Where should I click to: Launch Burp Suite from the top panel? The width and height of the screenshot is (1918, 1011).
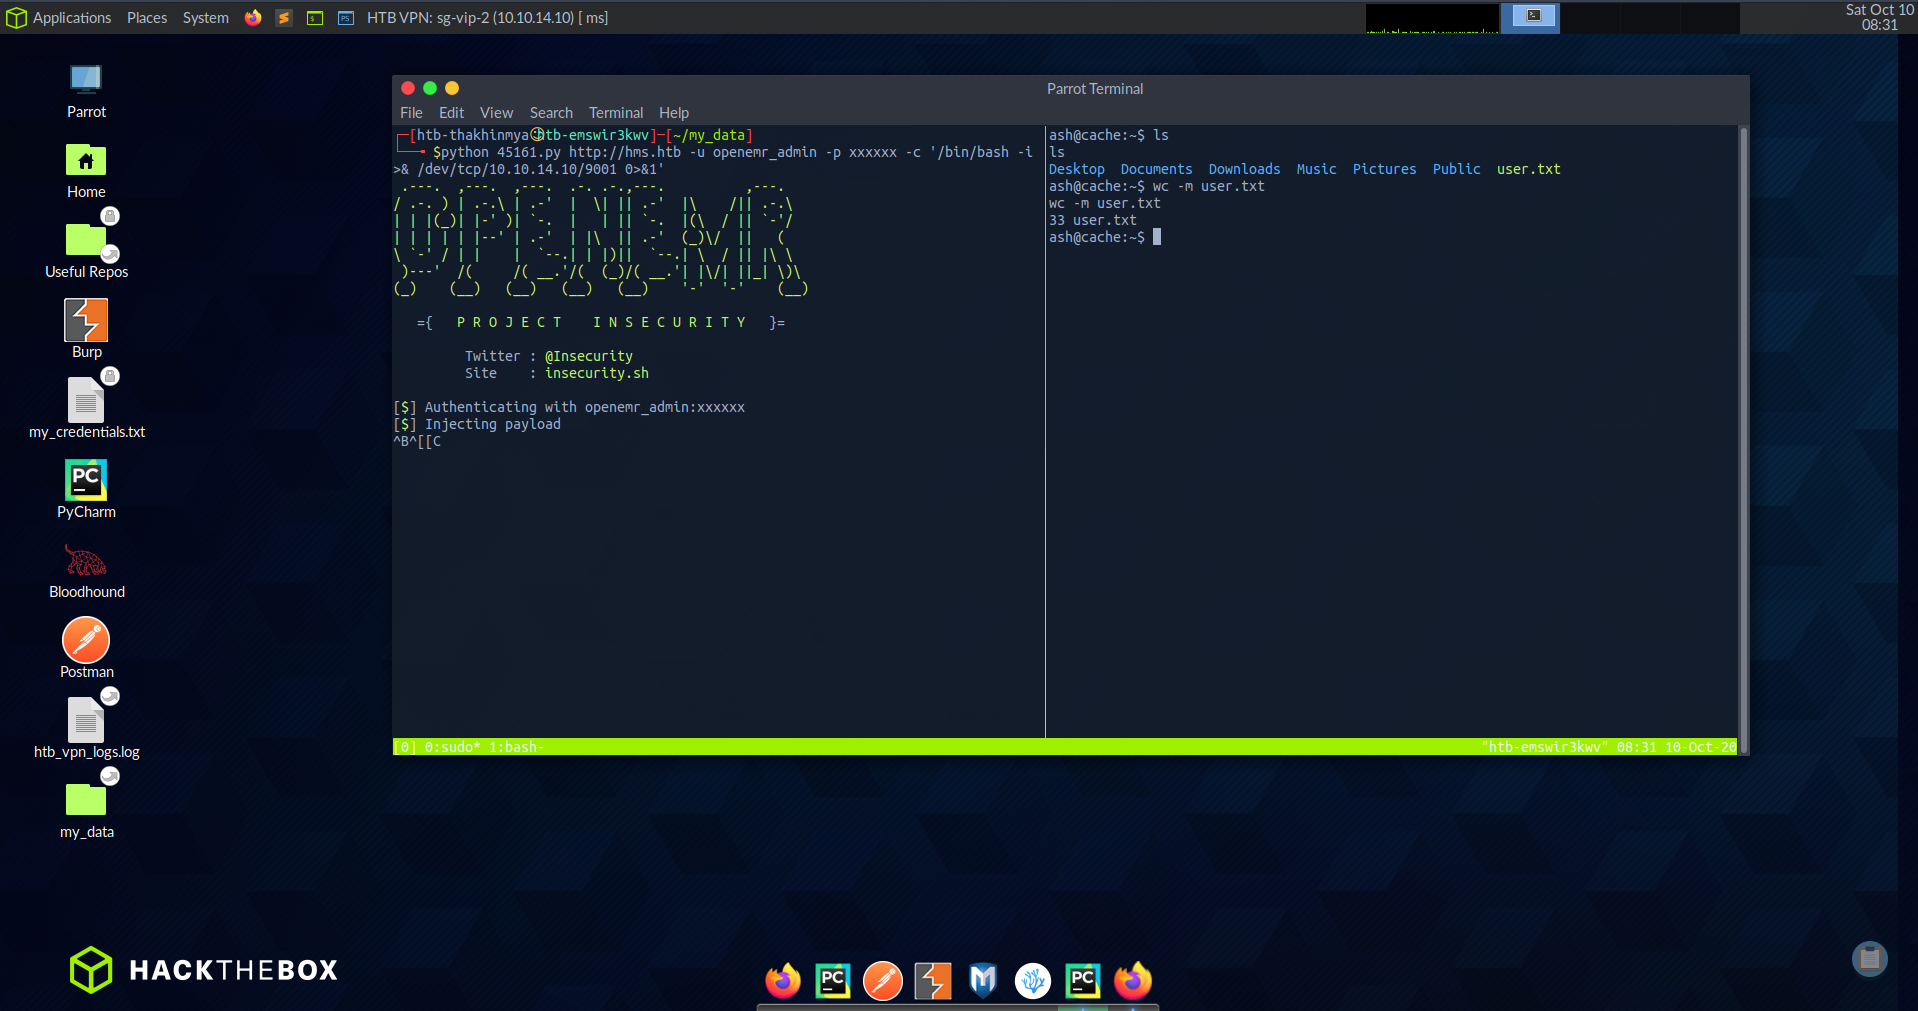click(x=284, y=18)
